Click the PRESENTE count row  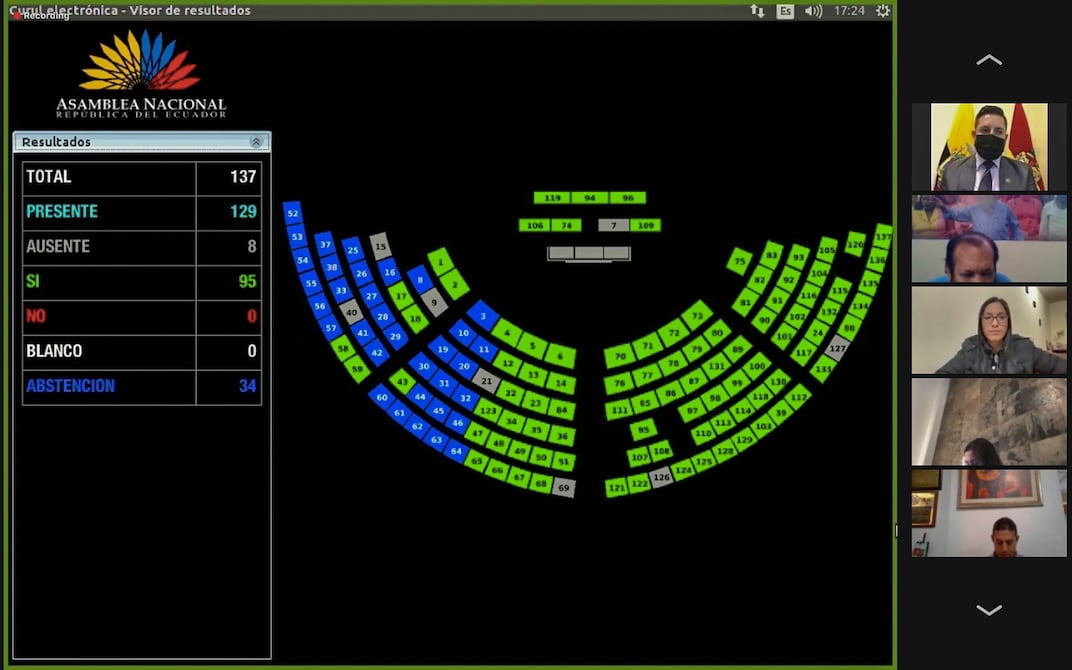point(141,212)
